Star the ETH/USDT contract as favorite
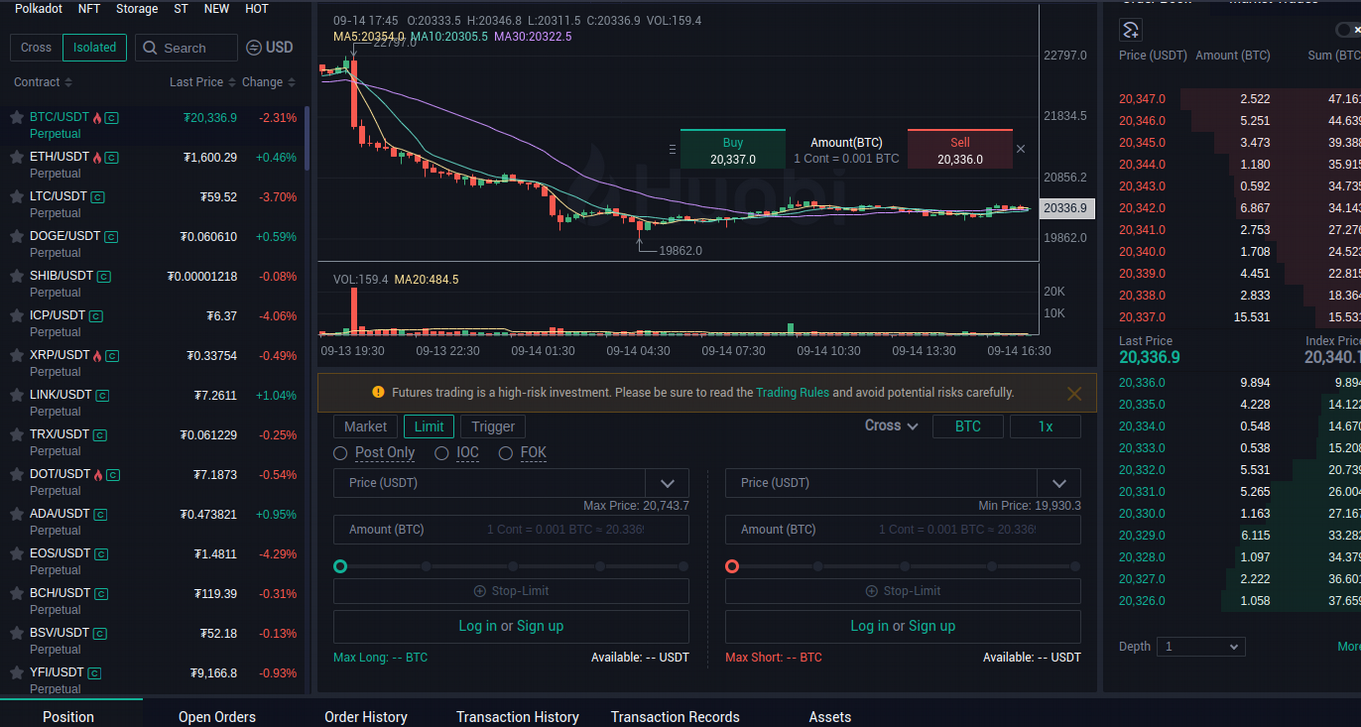The image size is (1361, 727). [17, 157]
